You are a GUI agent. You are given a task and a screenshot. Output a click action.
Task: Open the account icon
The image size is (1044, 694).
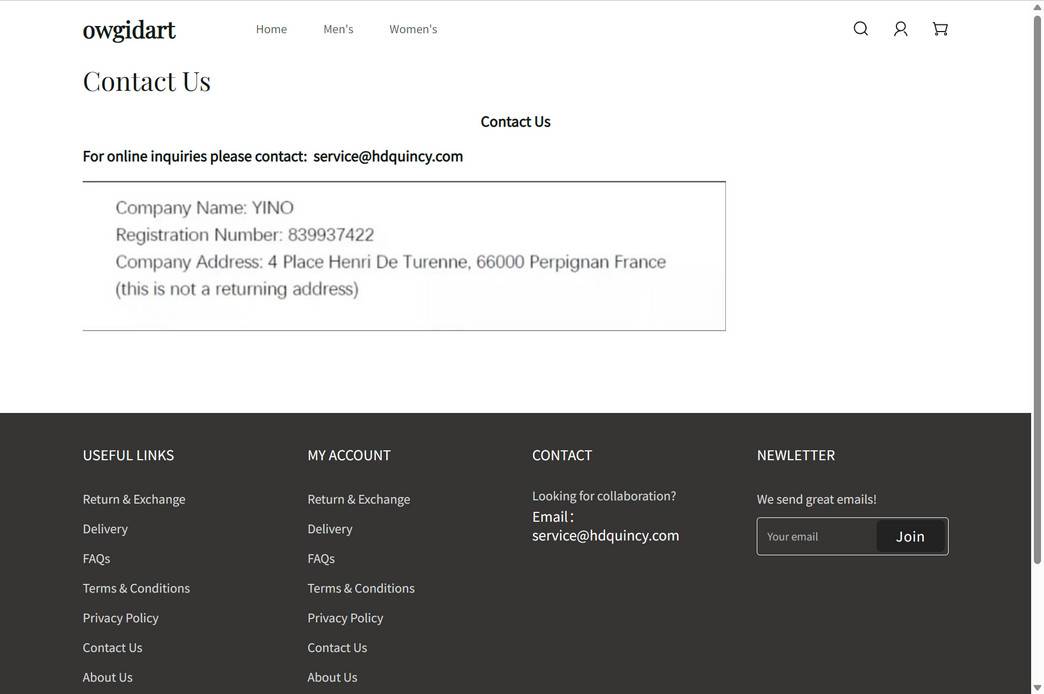click(x=898, y=28)
